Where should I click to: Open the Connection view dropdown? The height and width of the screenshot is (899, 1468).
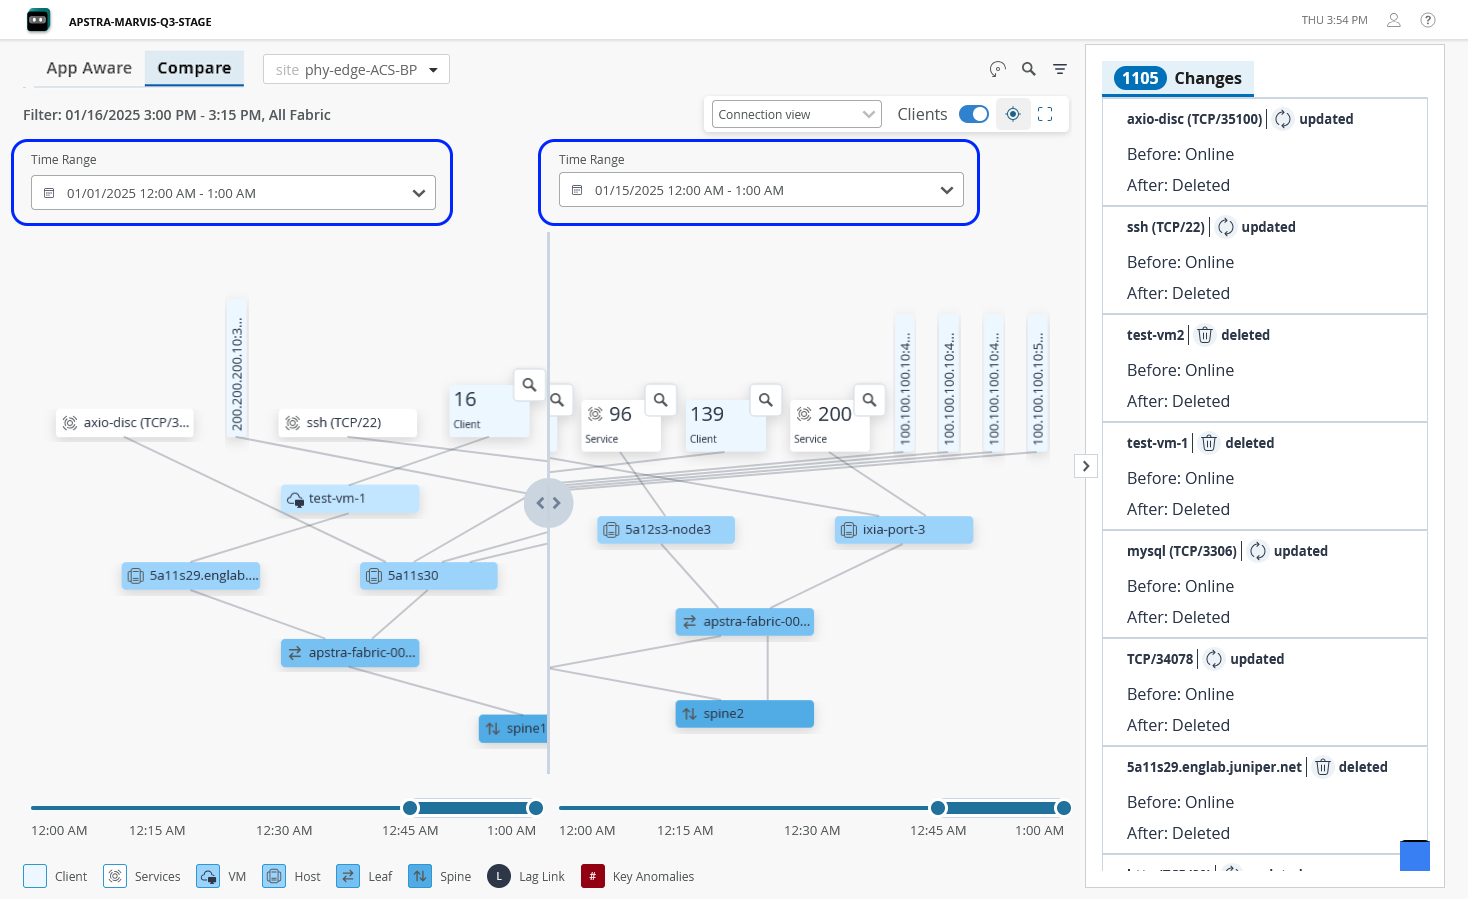(x=796, y=114)
